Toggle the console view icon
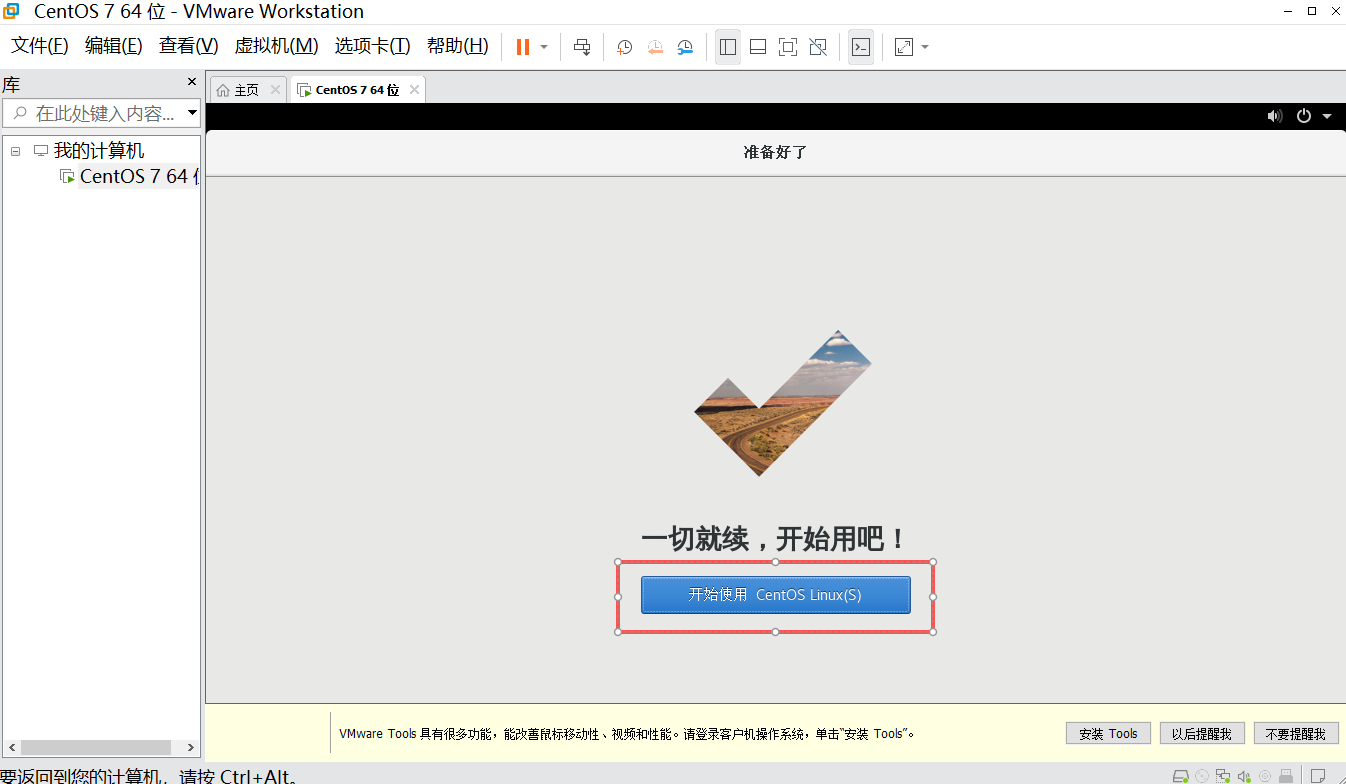The width and height of the screenshot is (1346, 784). (x=861, y=47)
